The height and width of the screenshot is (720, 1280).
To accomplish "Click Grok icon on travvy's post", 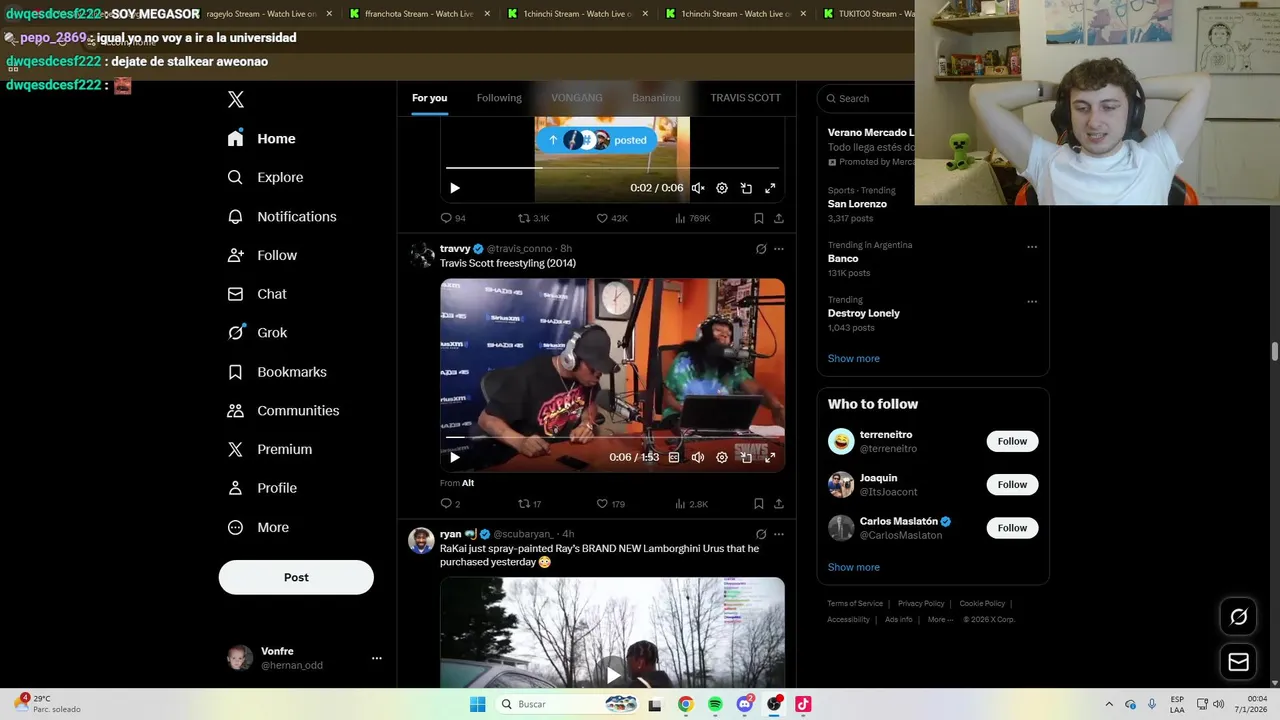I will click(x=761, y=249).
